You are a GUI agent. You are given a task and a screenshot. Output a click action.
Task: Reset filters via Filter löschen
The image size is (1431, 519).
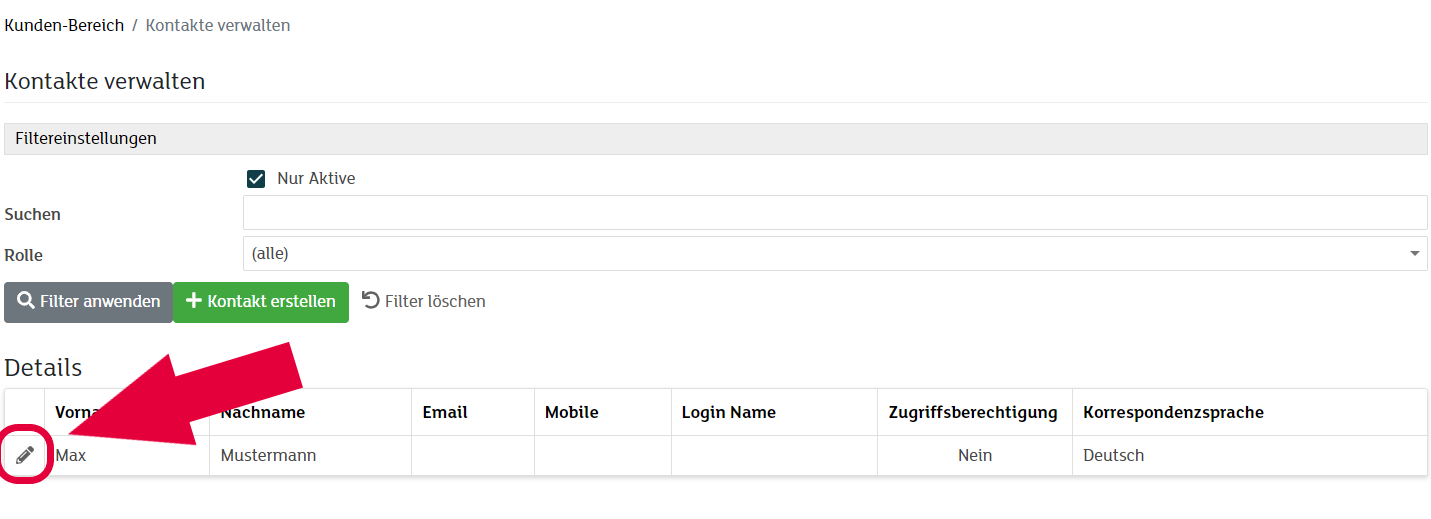424,301
